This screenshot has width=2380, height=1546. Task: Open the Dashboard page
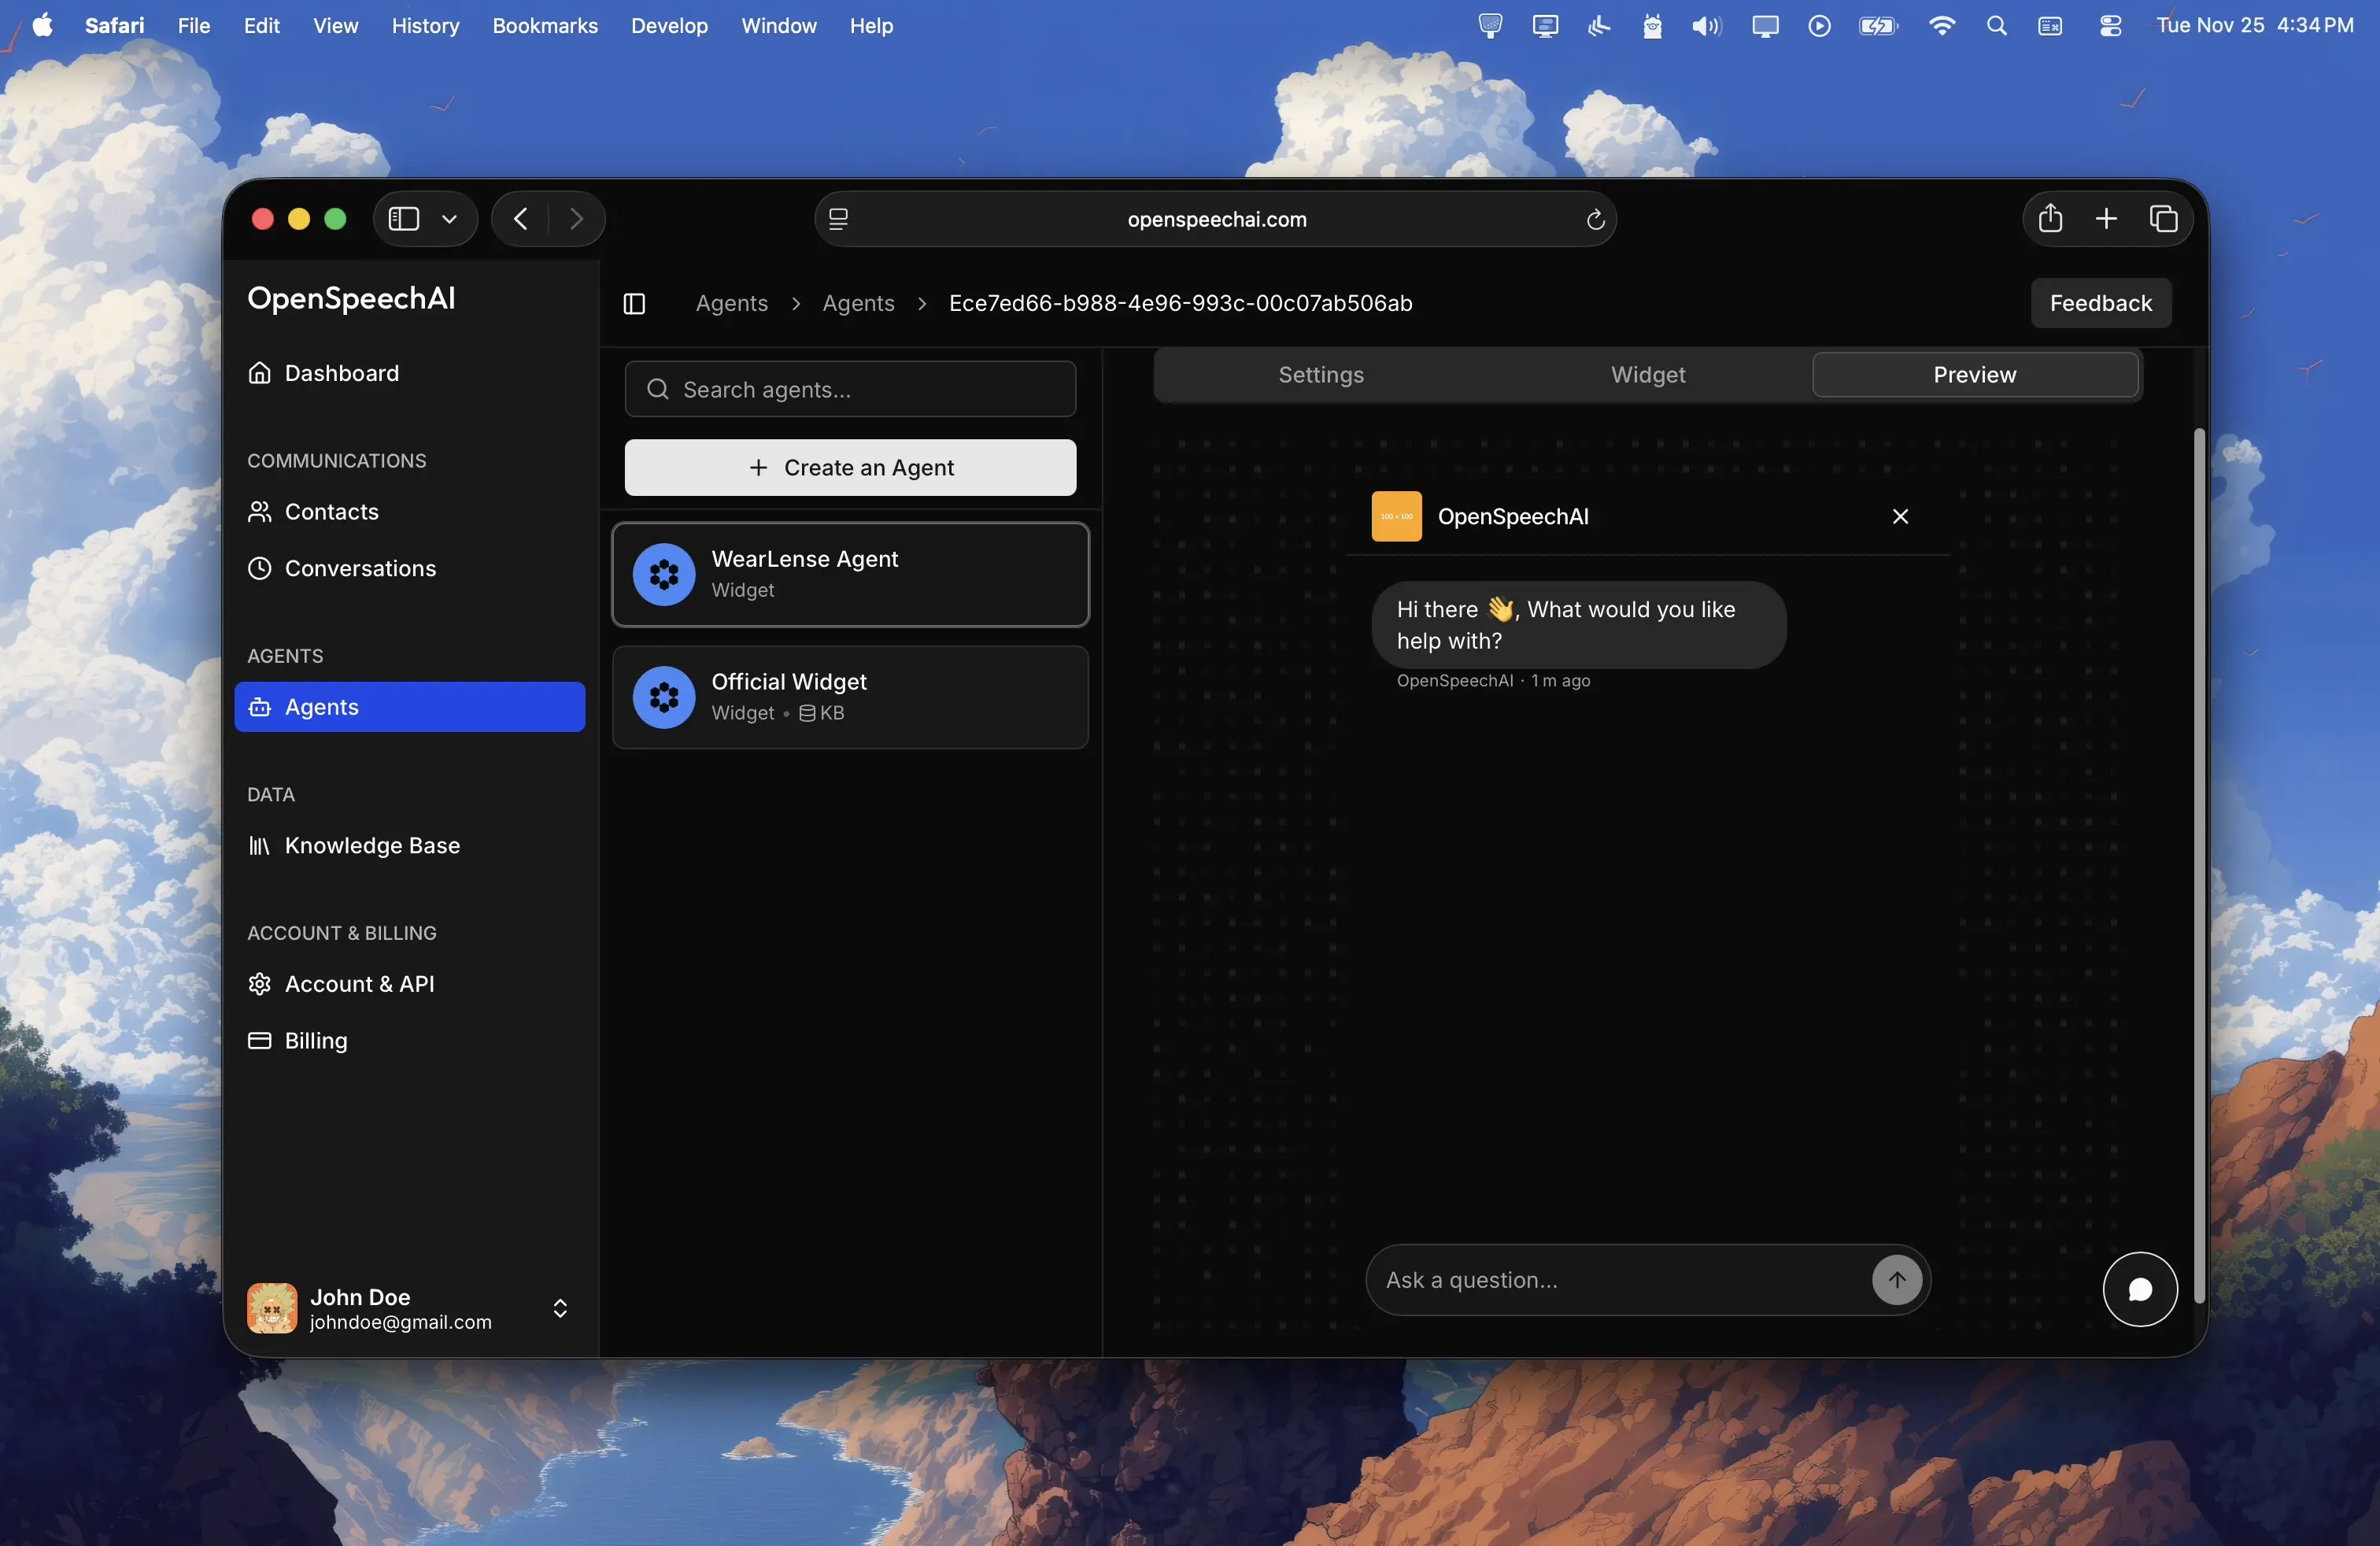[410, 373]
